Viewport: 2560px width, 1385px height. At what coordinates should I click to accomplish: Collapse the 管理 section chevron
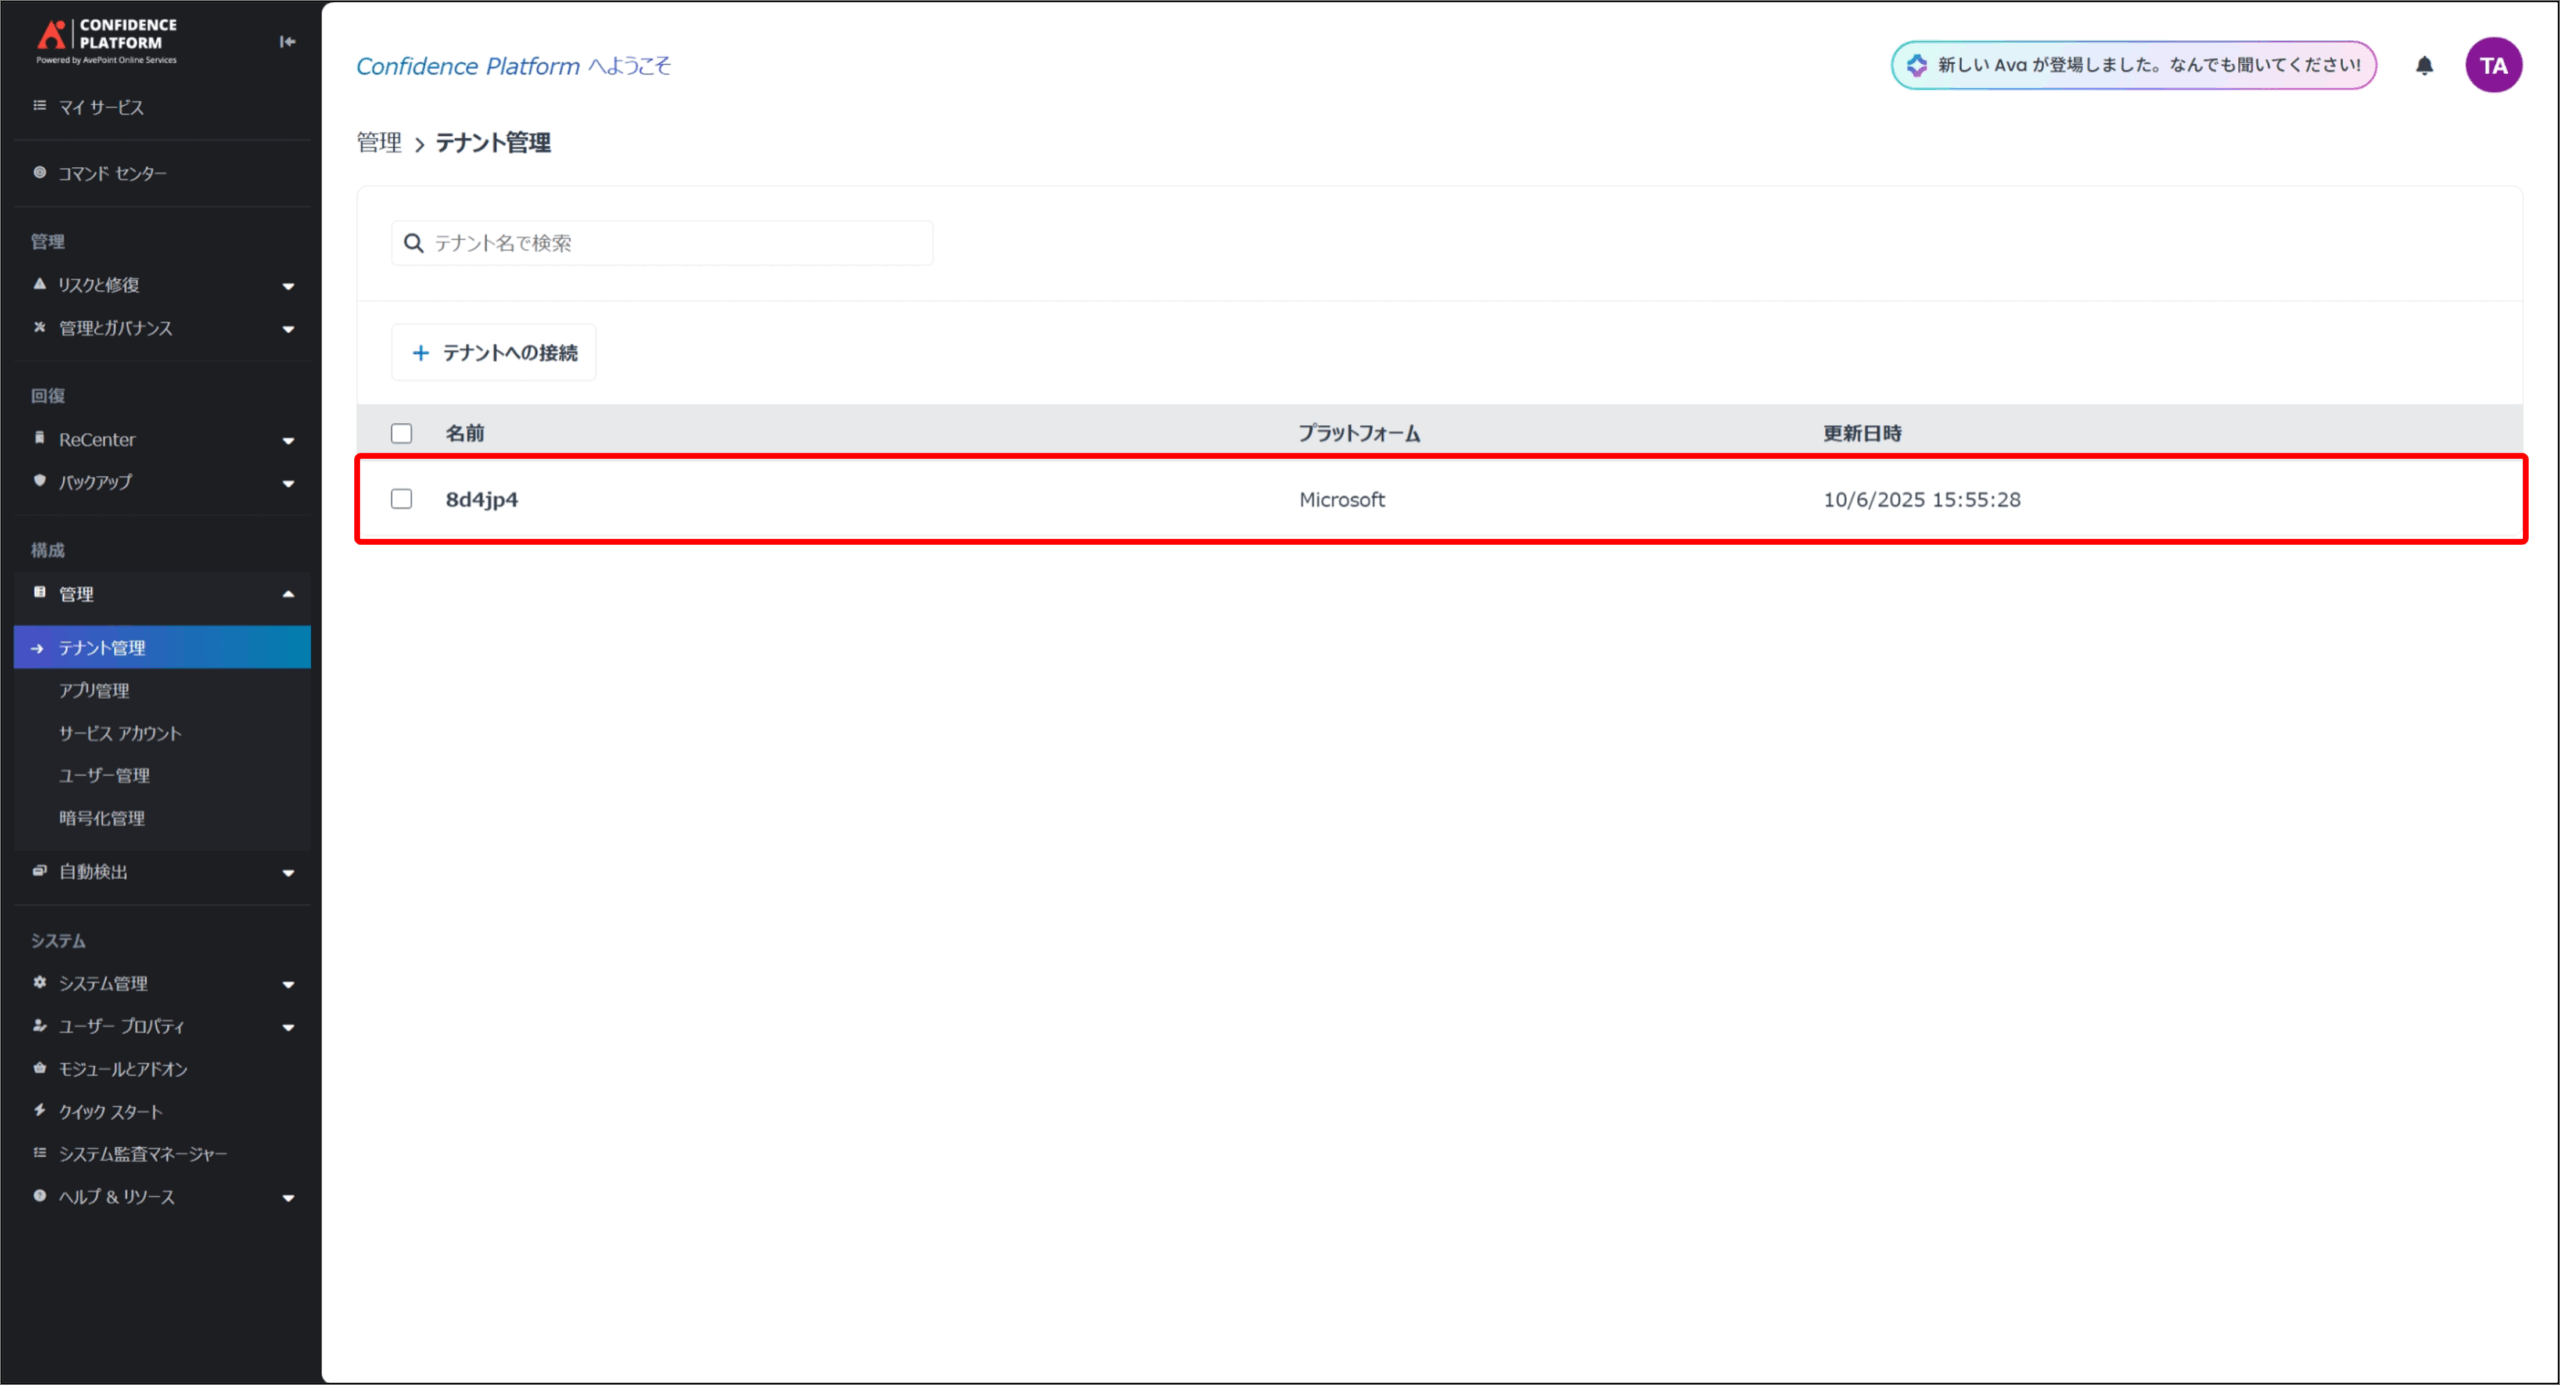pyautogui.click(x=288, y=594)
